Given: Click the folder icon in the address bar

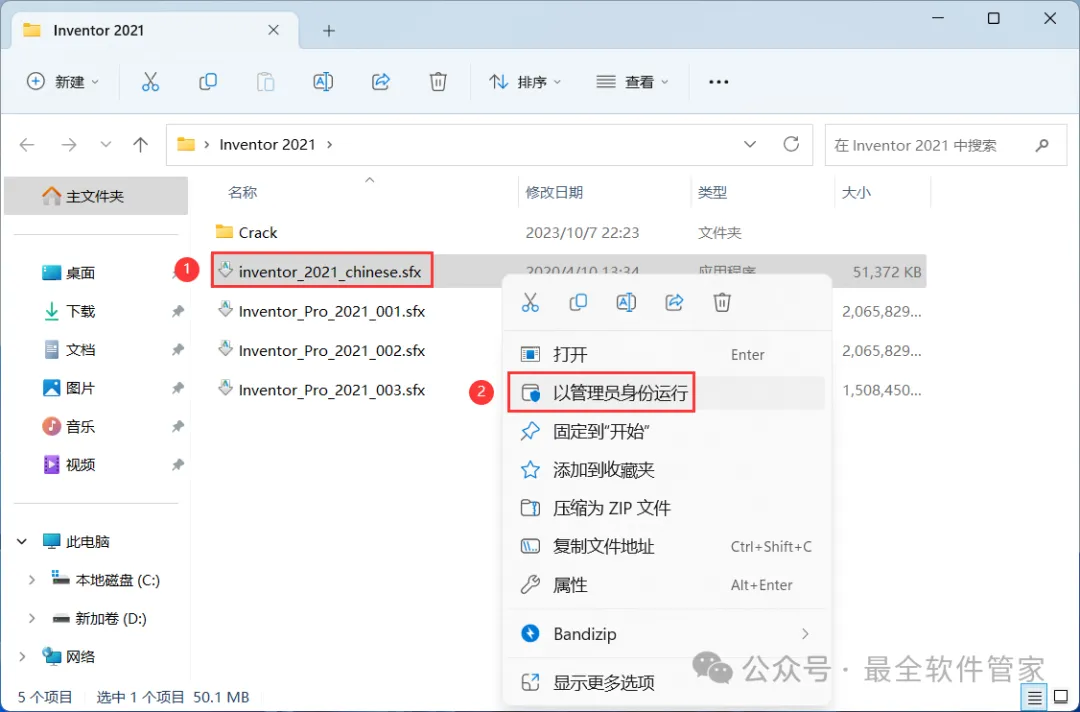Looking at the screenshot, I should 186,145.
